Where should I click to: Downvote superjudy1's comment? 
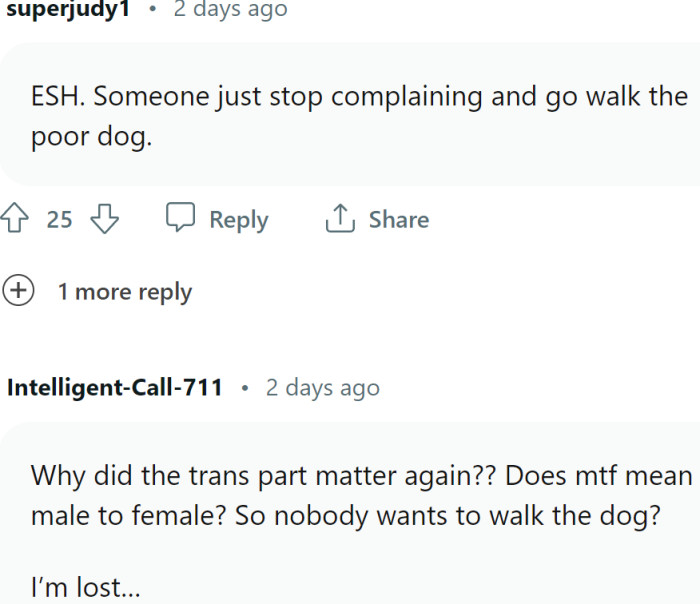coord(105,219)
